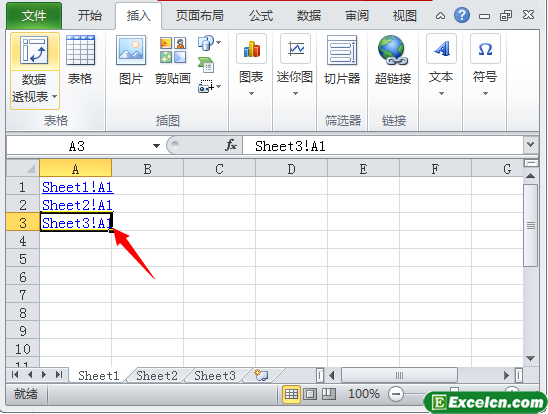Follow the Sheet1!A1 hyperlink
Image resolution: width=548 pixels, height=414 pixels.
(x=78, y=187)
